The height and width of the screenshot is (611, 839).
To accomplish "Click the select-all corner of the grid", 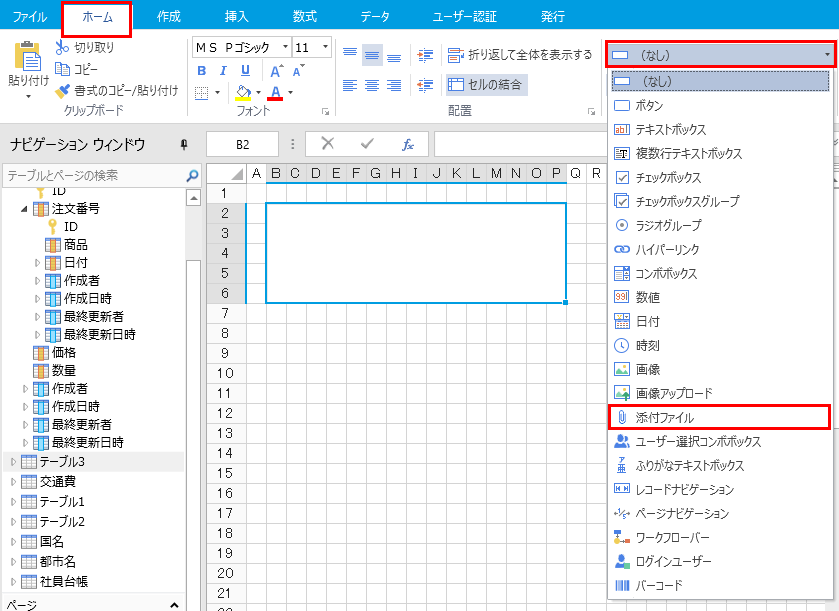I will coord(226,173).
